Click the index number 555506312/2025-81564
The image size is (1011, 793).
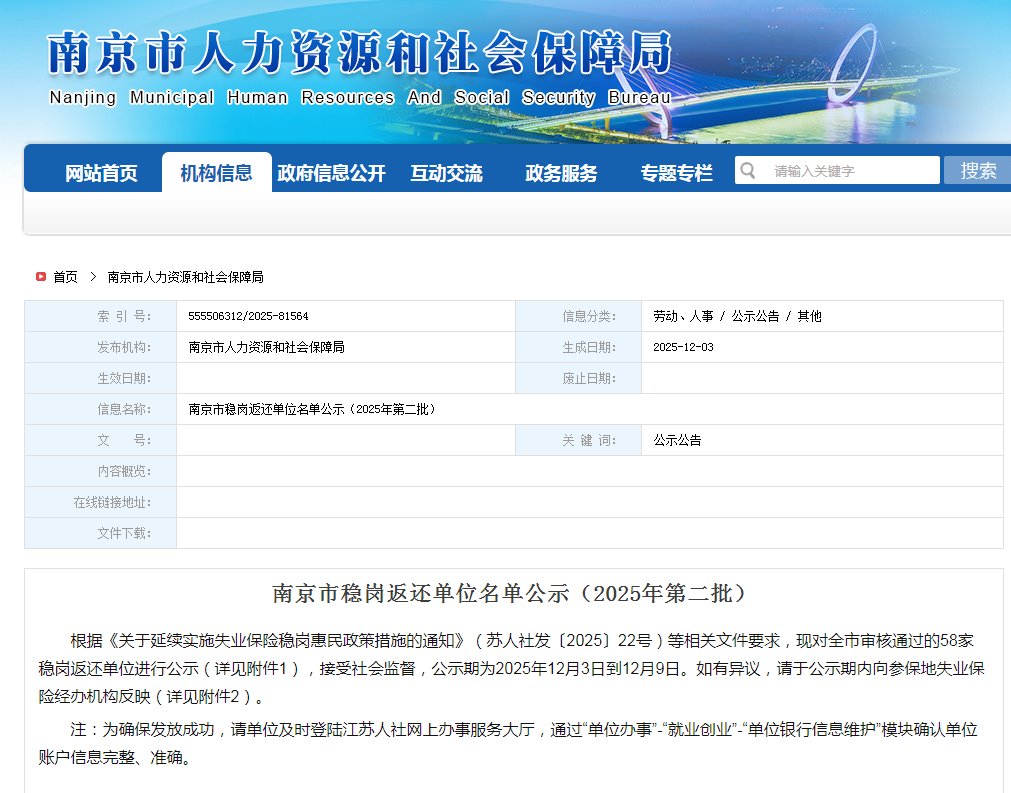[247, 315]
